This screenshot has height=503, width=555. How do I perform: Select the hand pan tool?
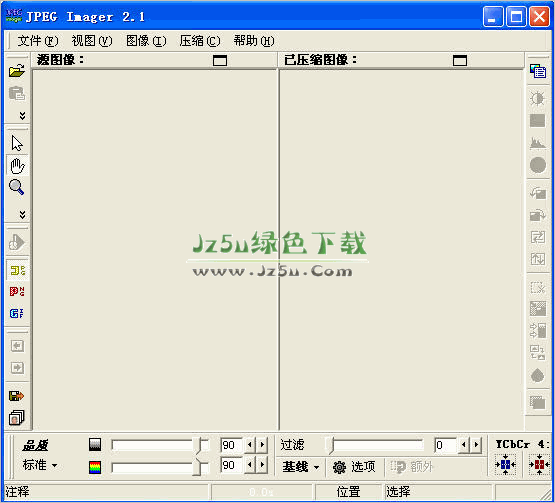pyautogui.click(x=17, y=166)
